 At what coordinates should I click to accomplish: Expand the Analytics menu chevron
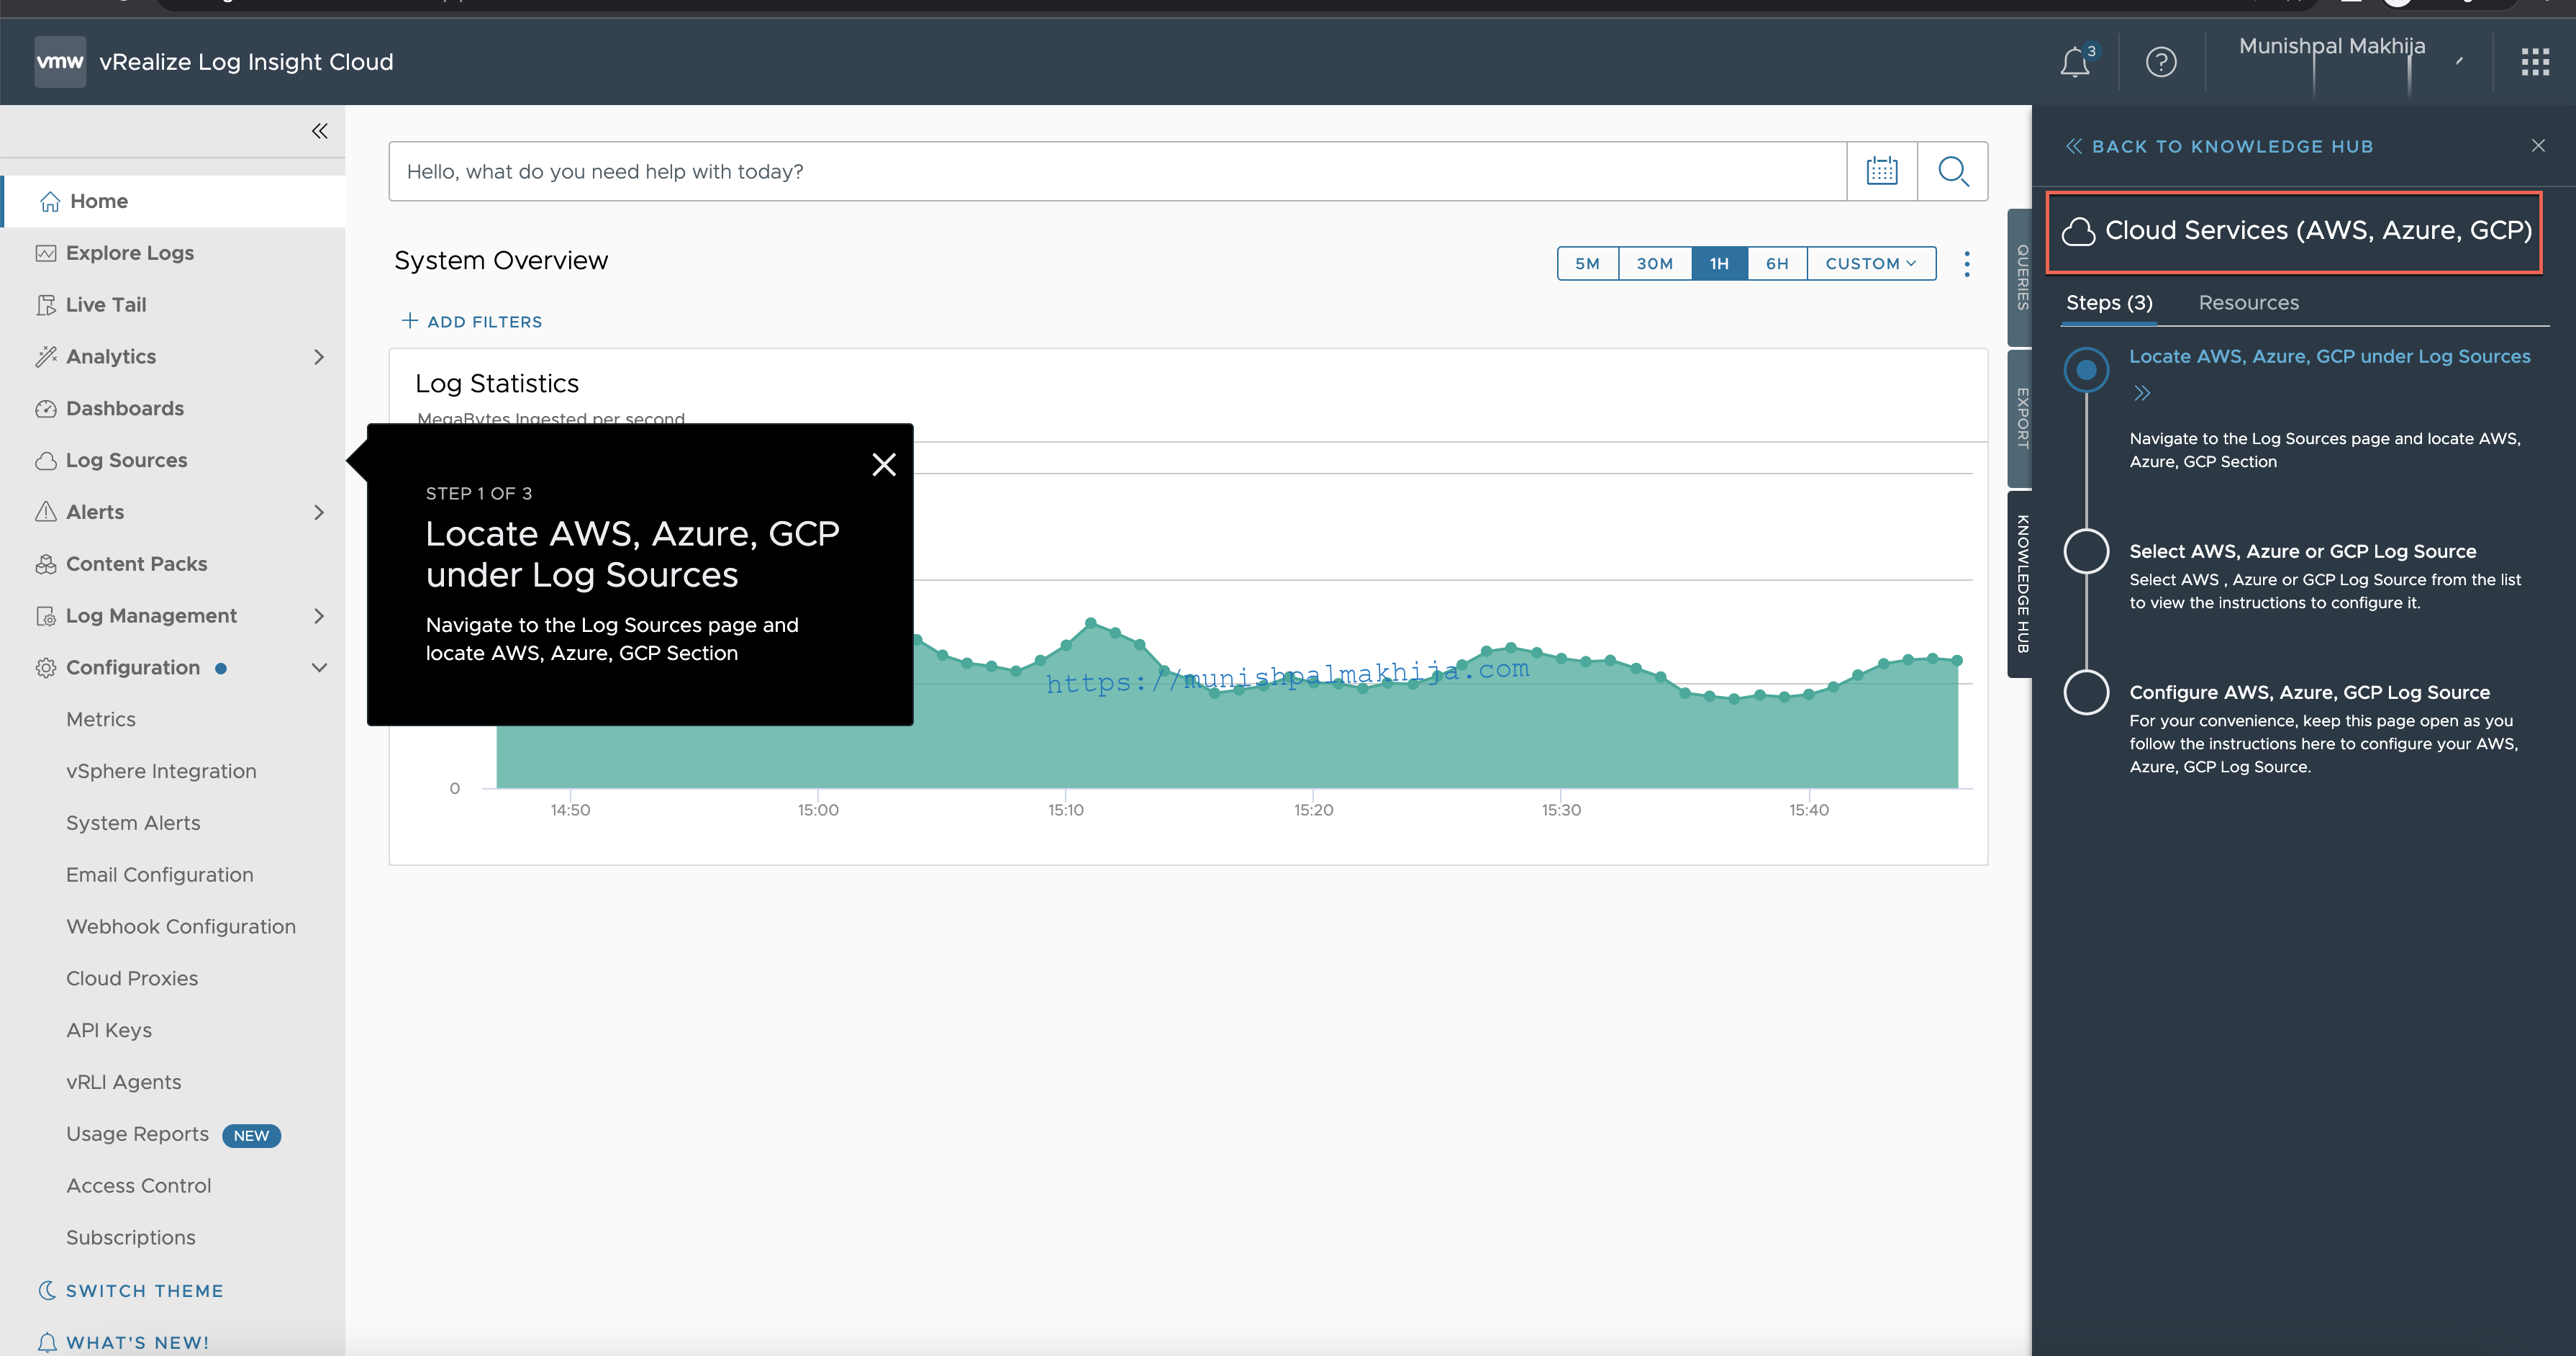click(319, 357)
